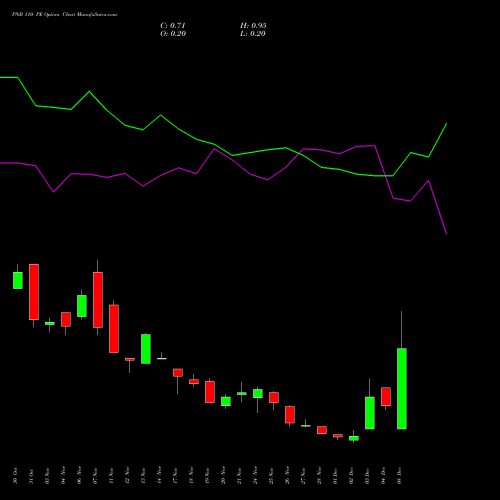Click the 12 Nov date axis label
The image size is (500, 500).
pyautogui.click(x=128, y=476)
